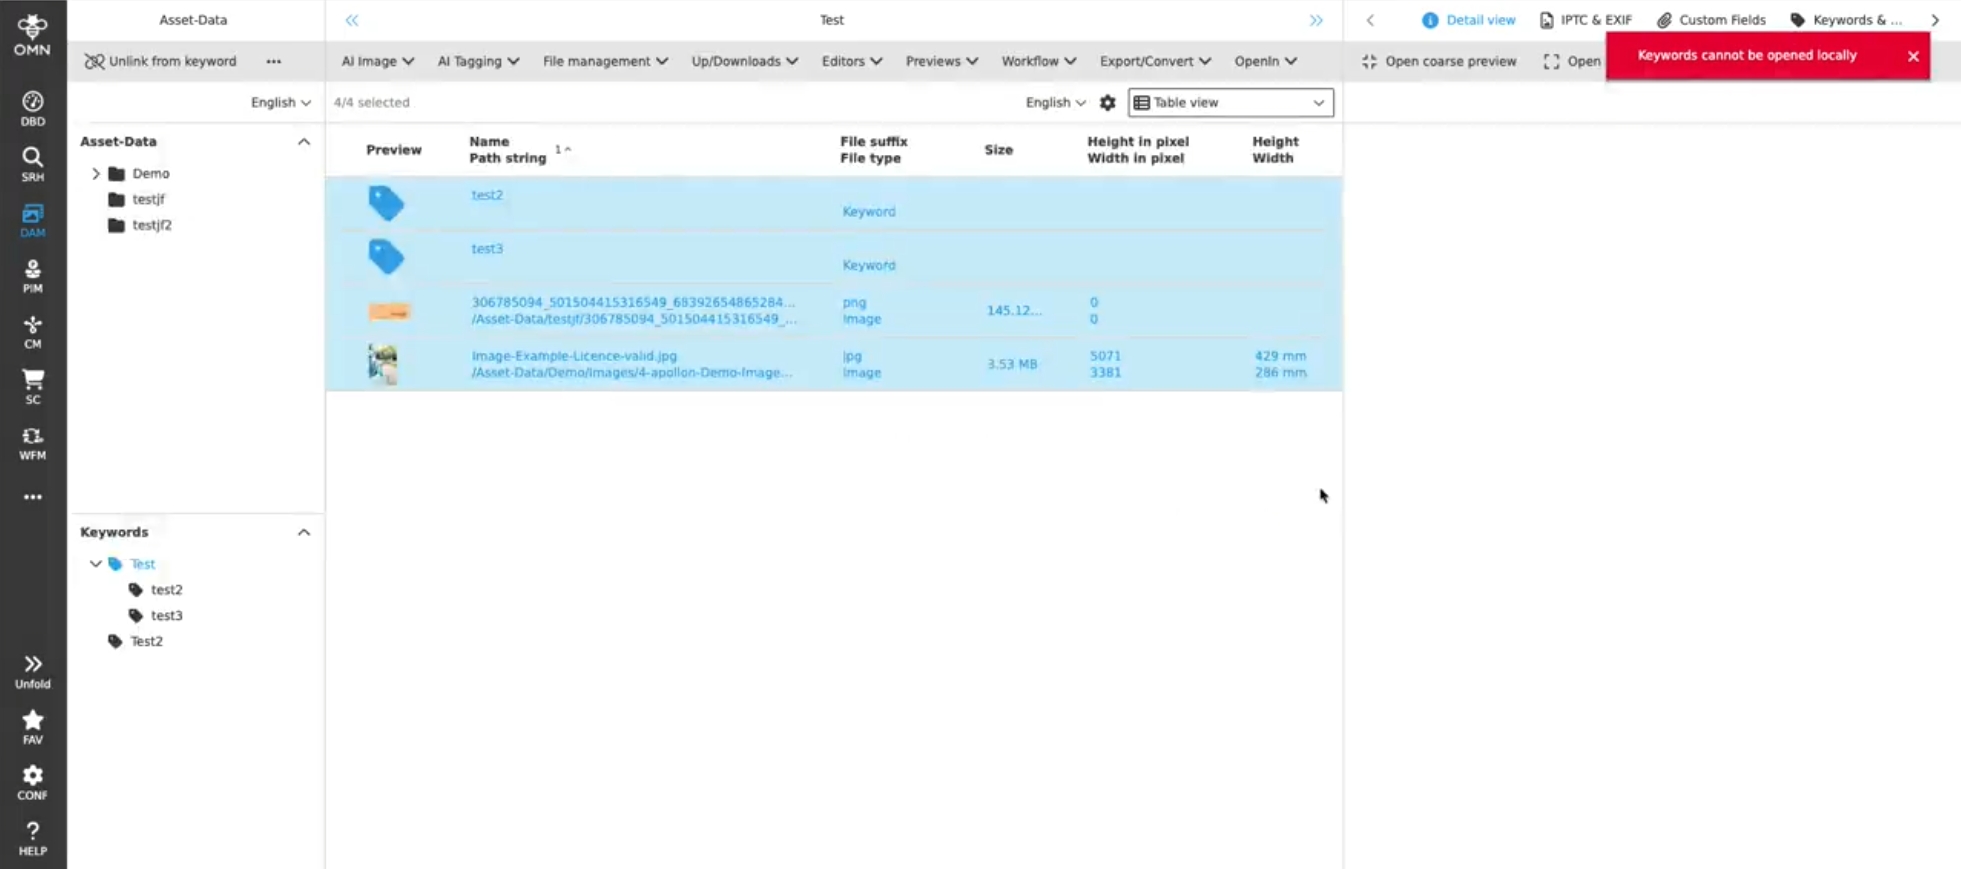Open the PIM module icon
Viewport: 1961px width, 869px height.
[32, 276]
